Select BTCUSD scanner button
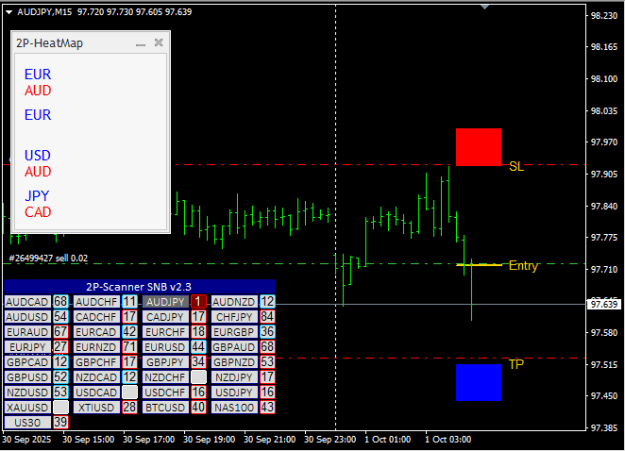This screenshot has width=625, height=451. [165, 408]
